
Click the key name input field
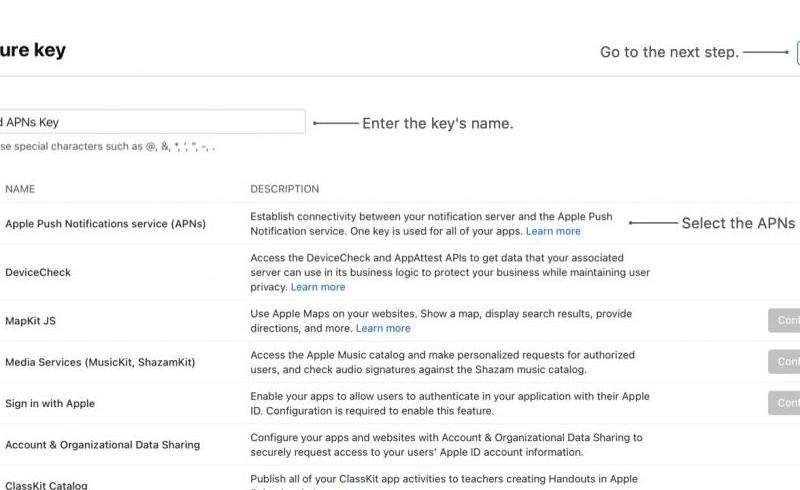point(150,122)
